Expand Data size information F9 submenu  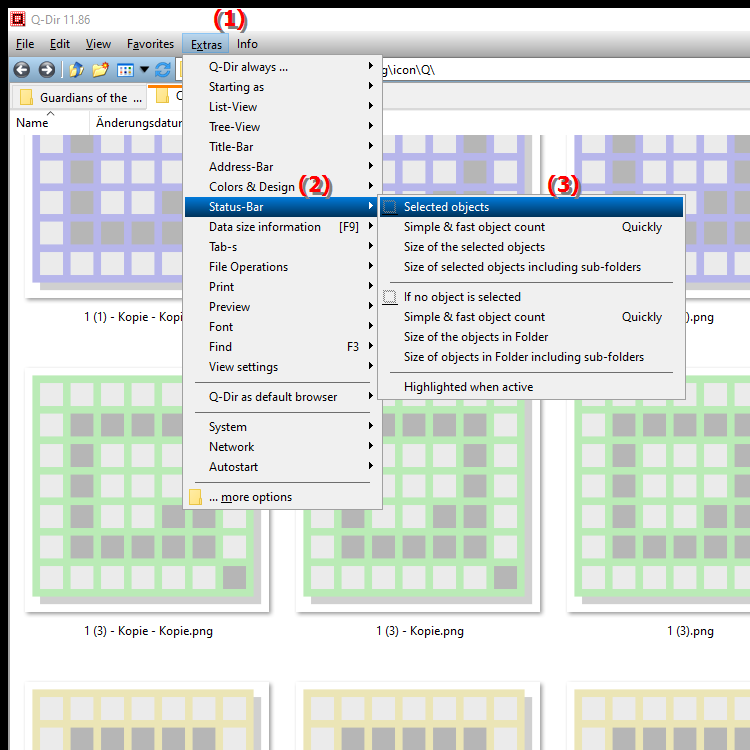pyautogui.click(x=283, y=227)
